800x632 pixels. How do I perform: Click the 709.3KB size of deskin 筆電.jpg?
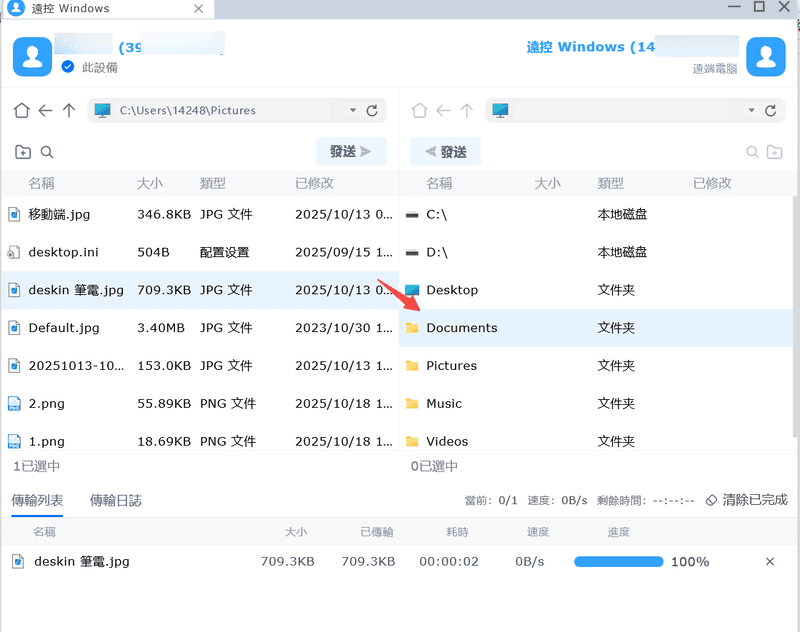point(164,290)
